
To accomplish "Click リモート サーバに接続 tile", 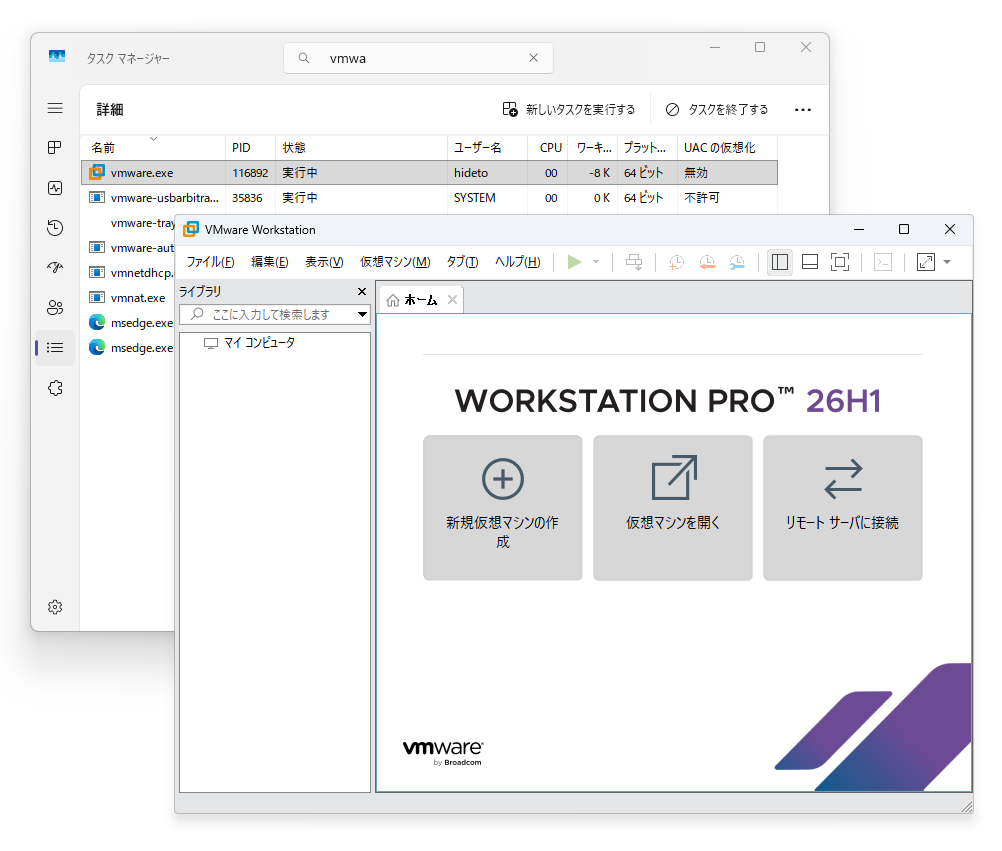I will pos(842,508).
